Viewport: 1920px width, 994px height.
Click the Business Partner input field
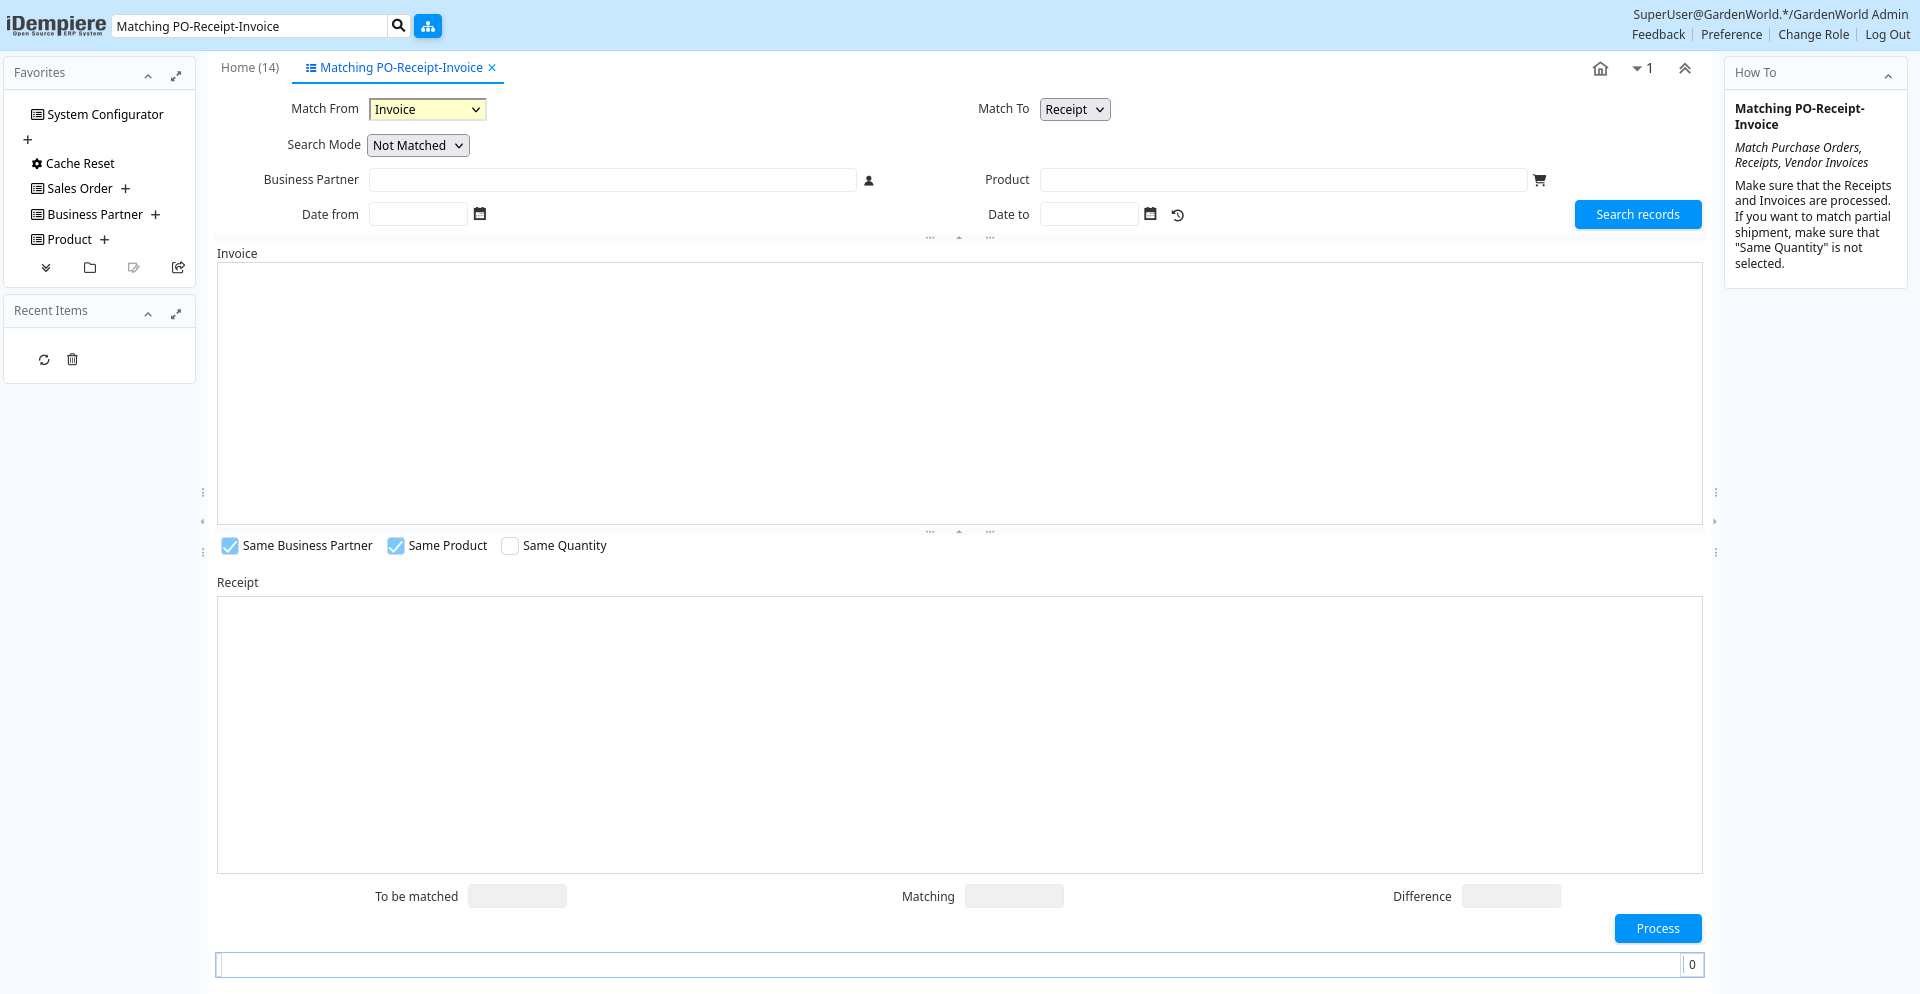coord(612,180)
